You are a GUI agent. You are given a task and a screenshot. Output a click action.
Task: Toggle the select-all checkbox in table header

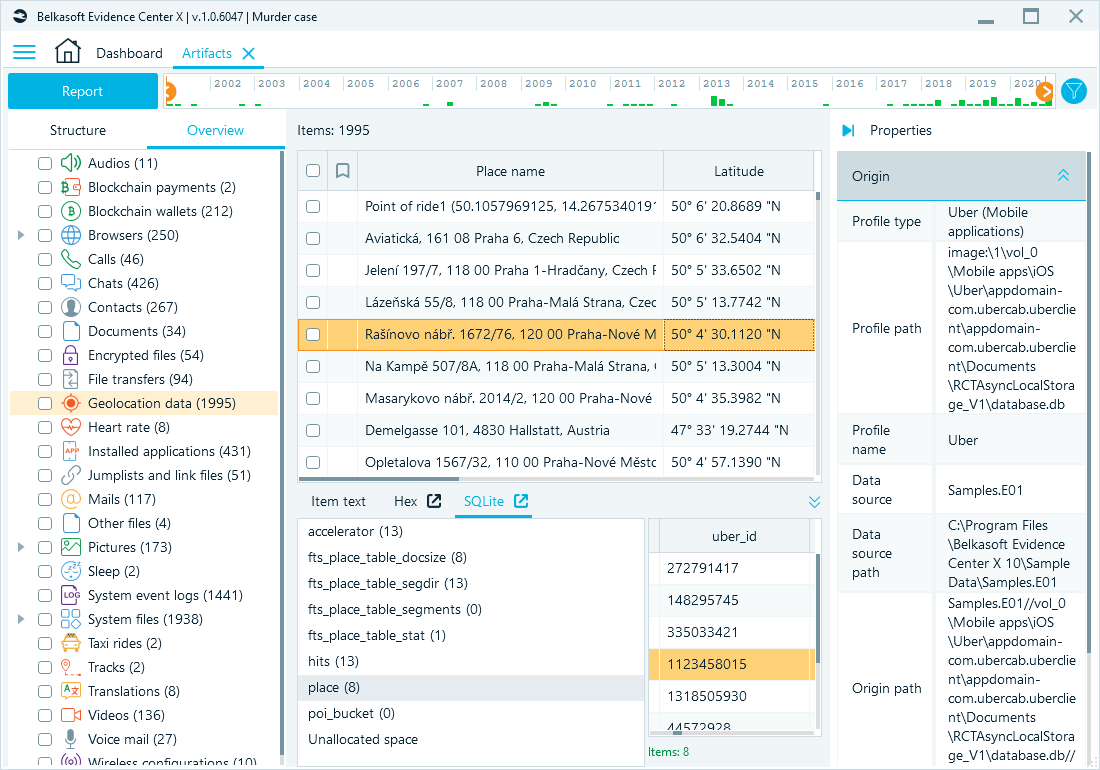click(x=313, y=170)
